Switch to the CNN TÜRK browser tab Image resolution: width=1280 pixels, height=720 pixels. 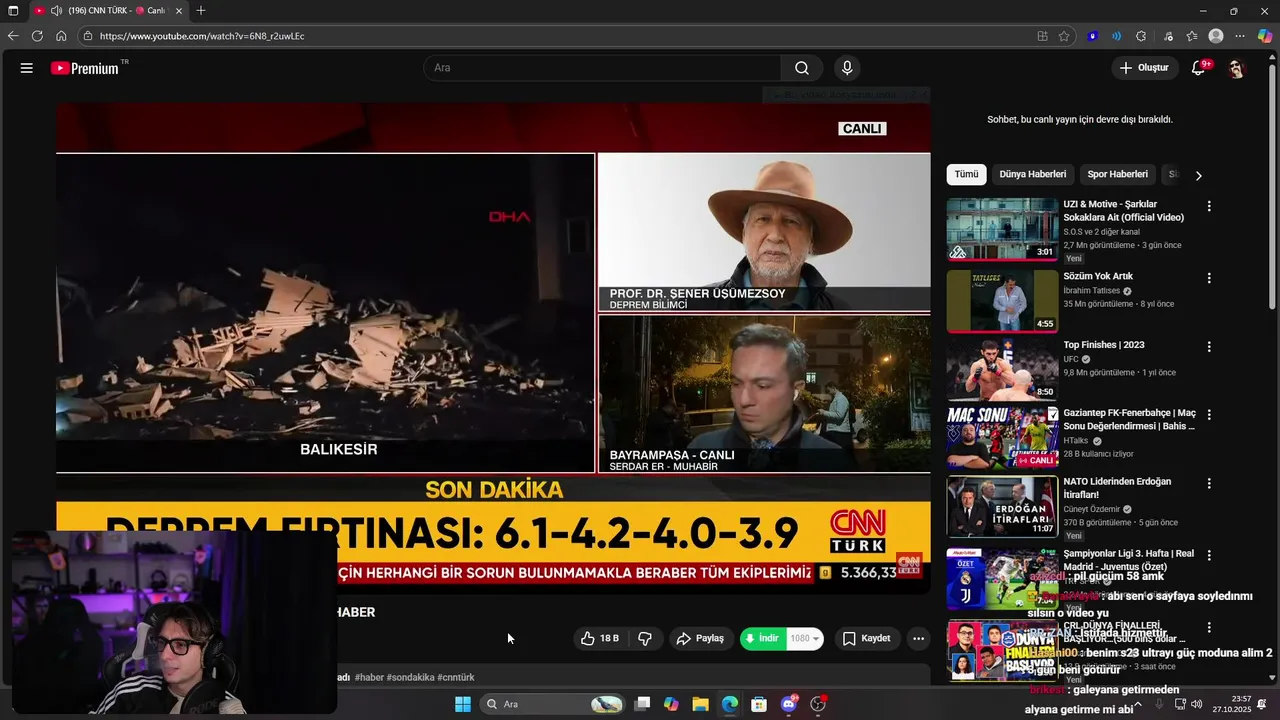108,10
